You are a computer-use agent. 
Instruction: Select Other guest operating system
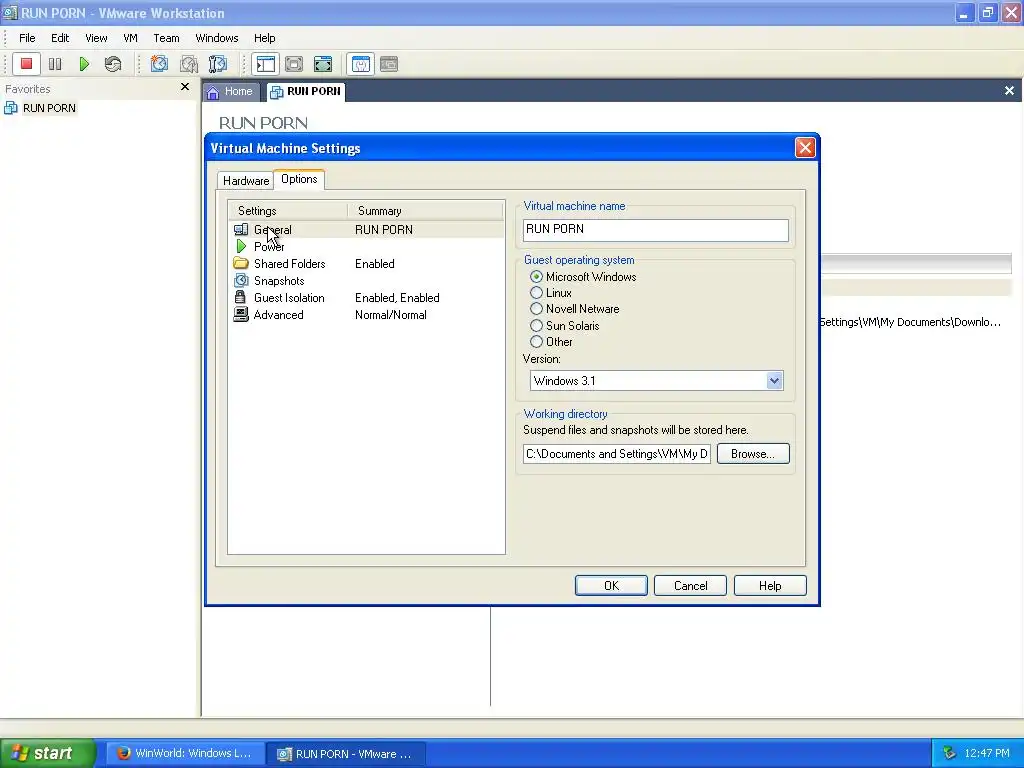tap(536, 342)
